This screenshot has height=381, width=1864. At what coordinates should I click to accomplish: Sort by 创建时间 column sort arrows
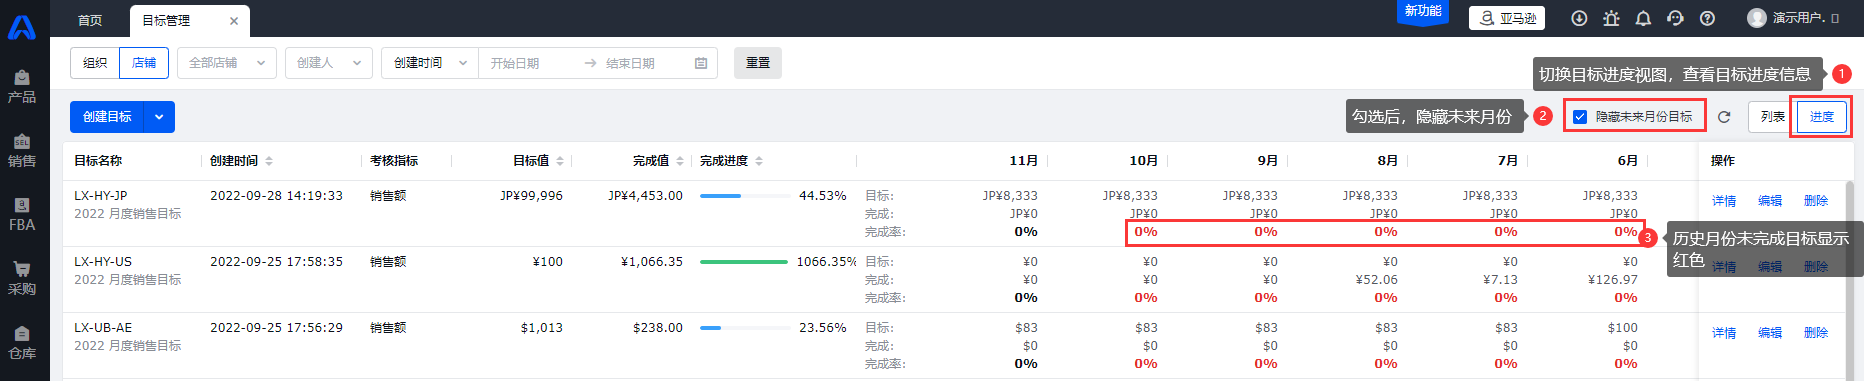tap(269, 161)
